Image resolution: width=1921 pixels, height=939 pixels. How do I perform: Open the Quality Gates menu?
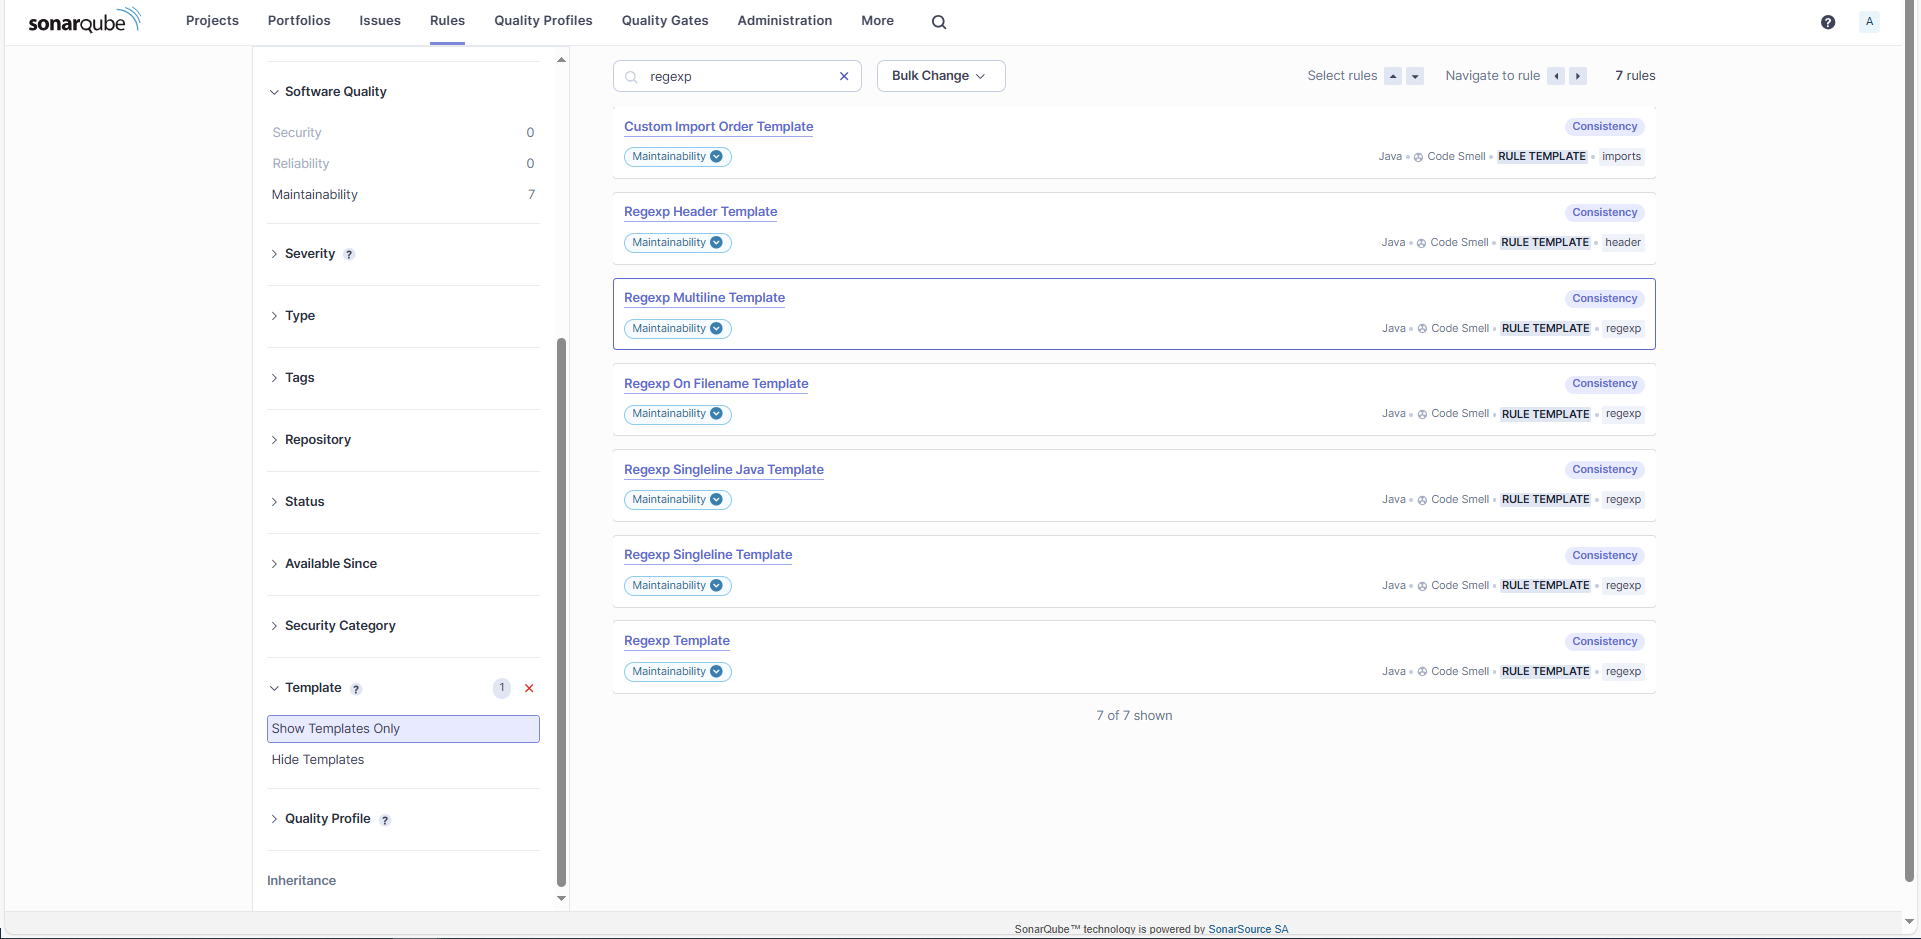(x=665, y=21)
